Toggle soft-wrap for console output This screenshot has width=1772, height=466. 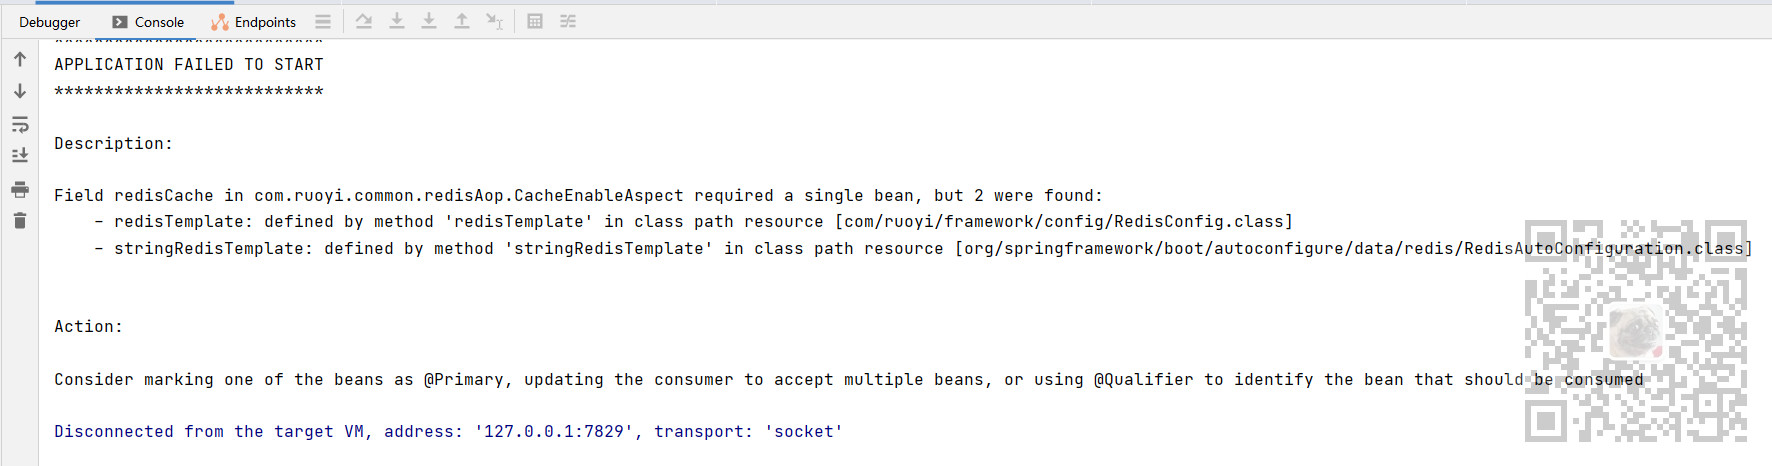20,125
